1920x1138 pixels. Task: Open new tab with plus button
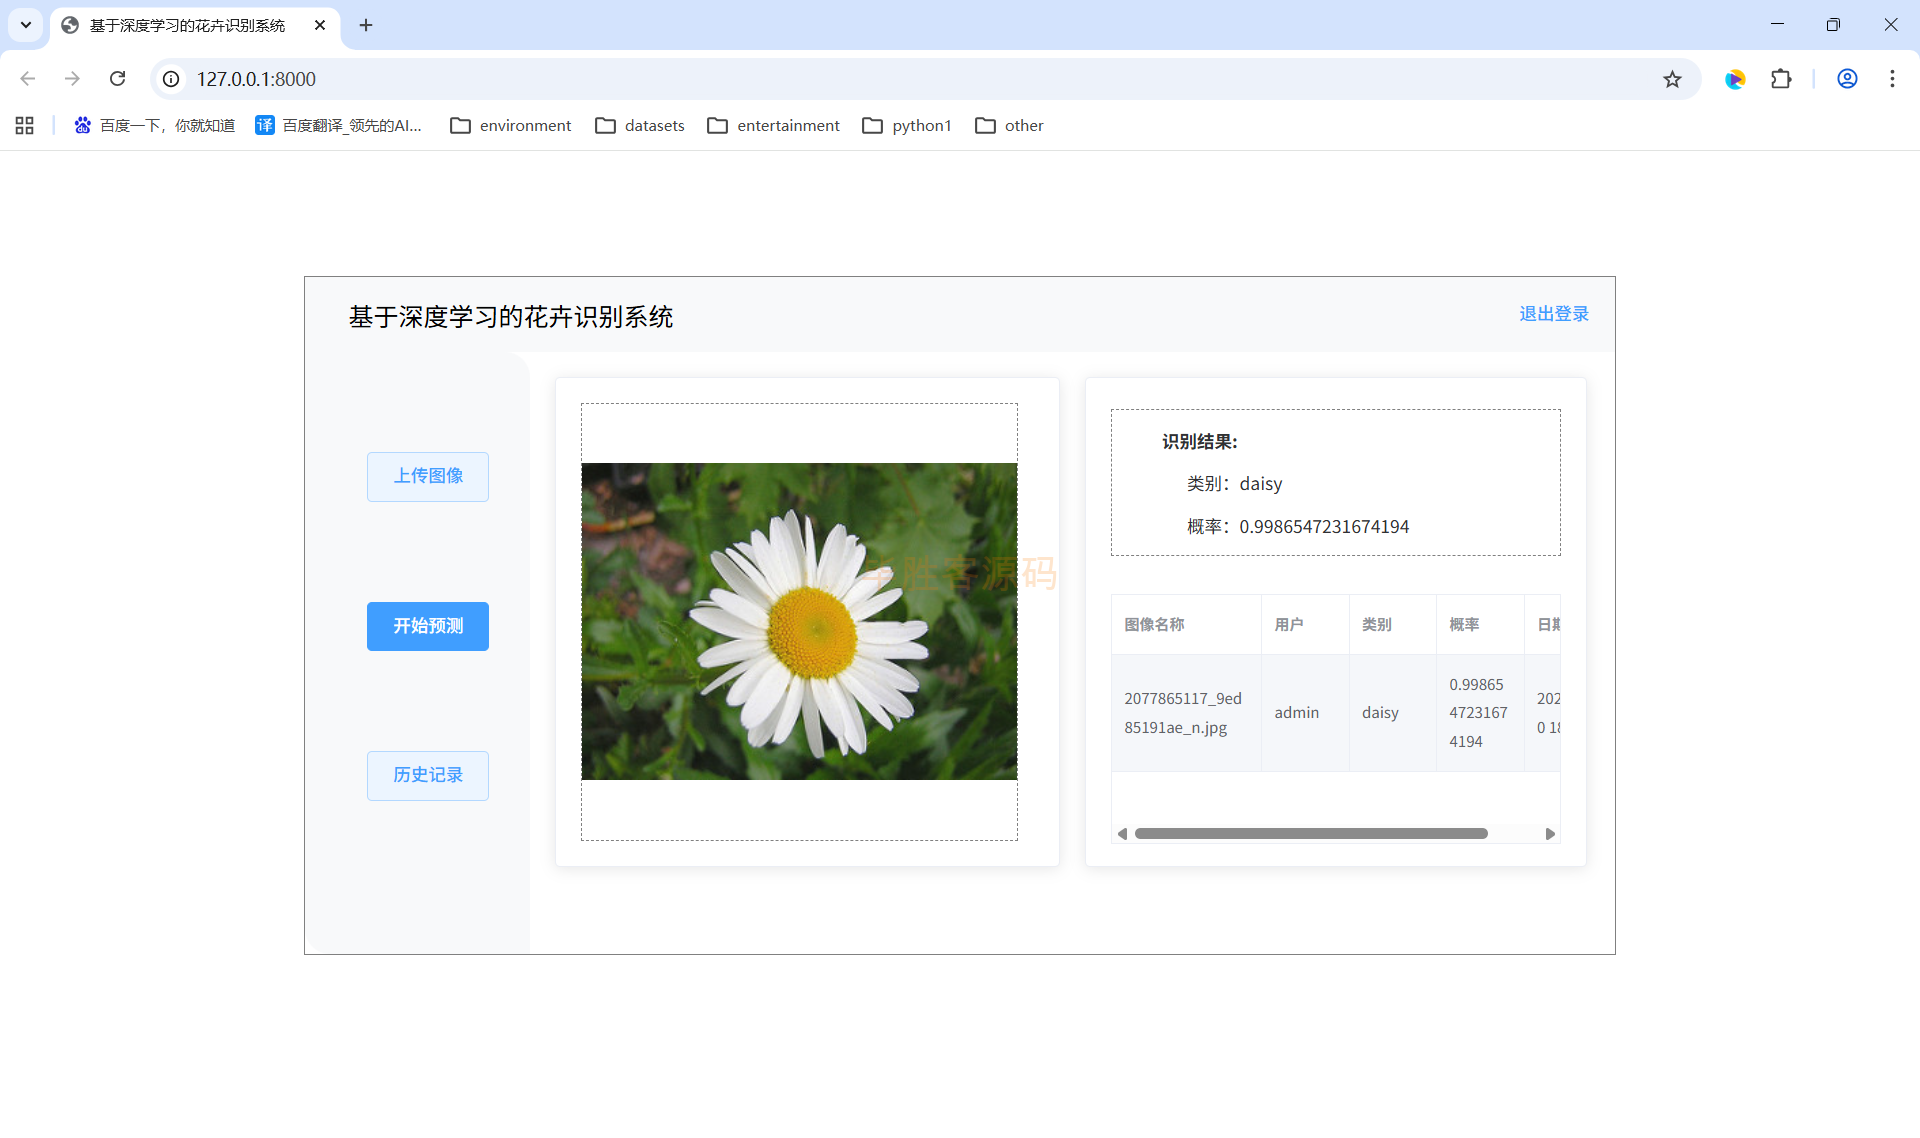point(366,25)
